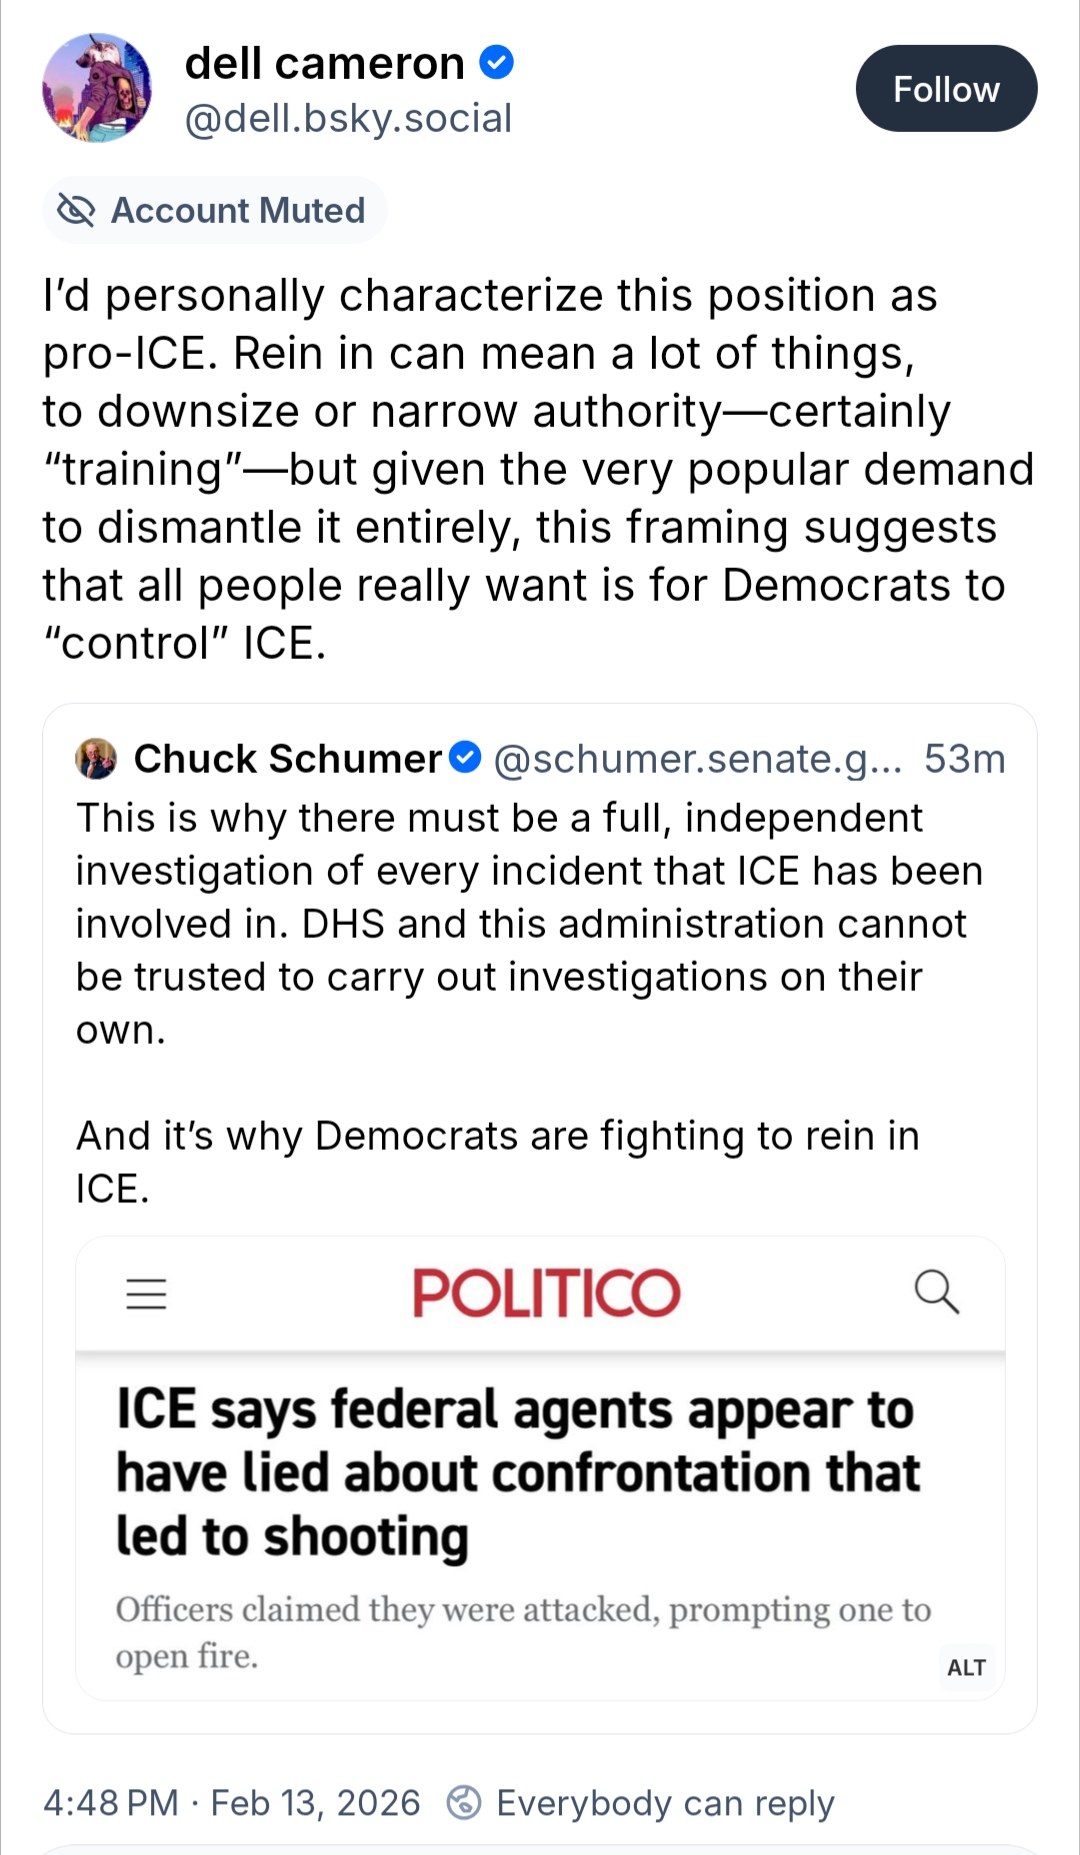The image size is (1080, 1855).
Task: Open dell cameron's profile avatar
Action: (97, 88)
